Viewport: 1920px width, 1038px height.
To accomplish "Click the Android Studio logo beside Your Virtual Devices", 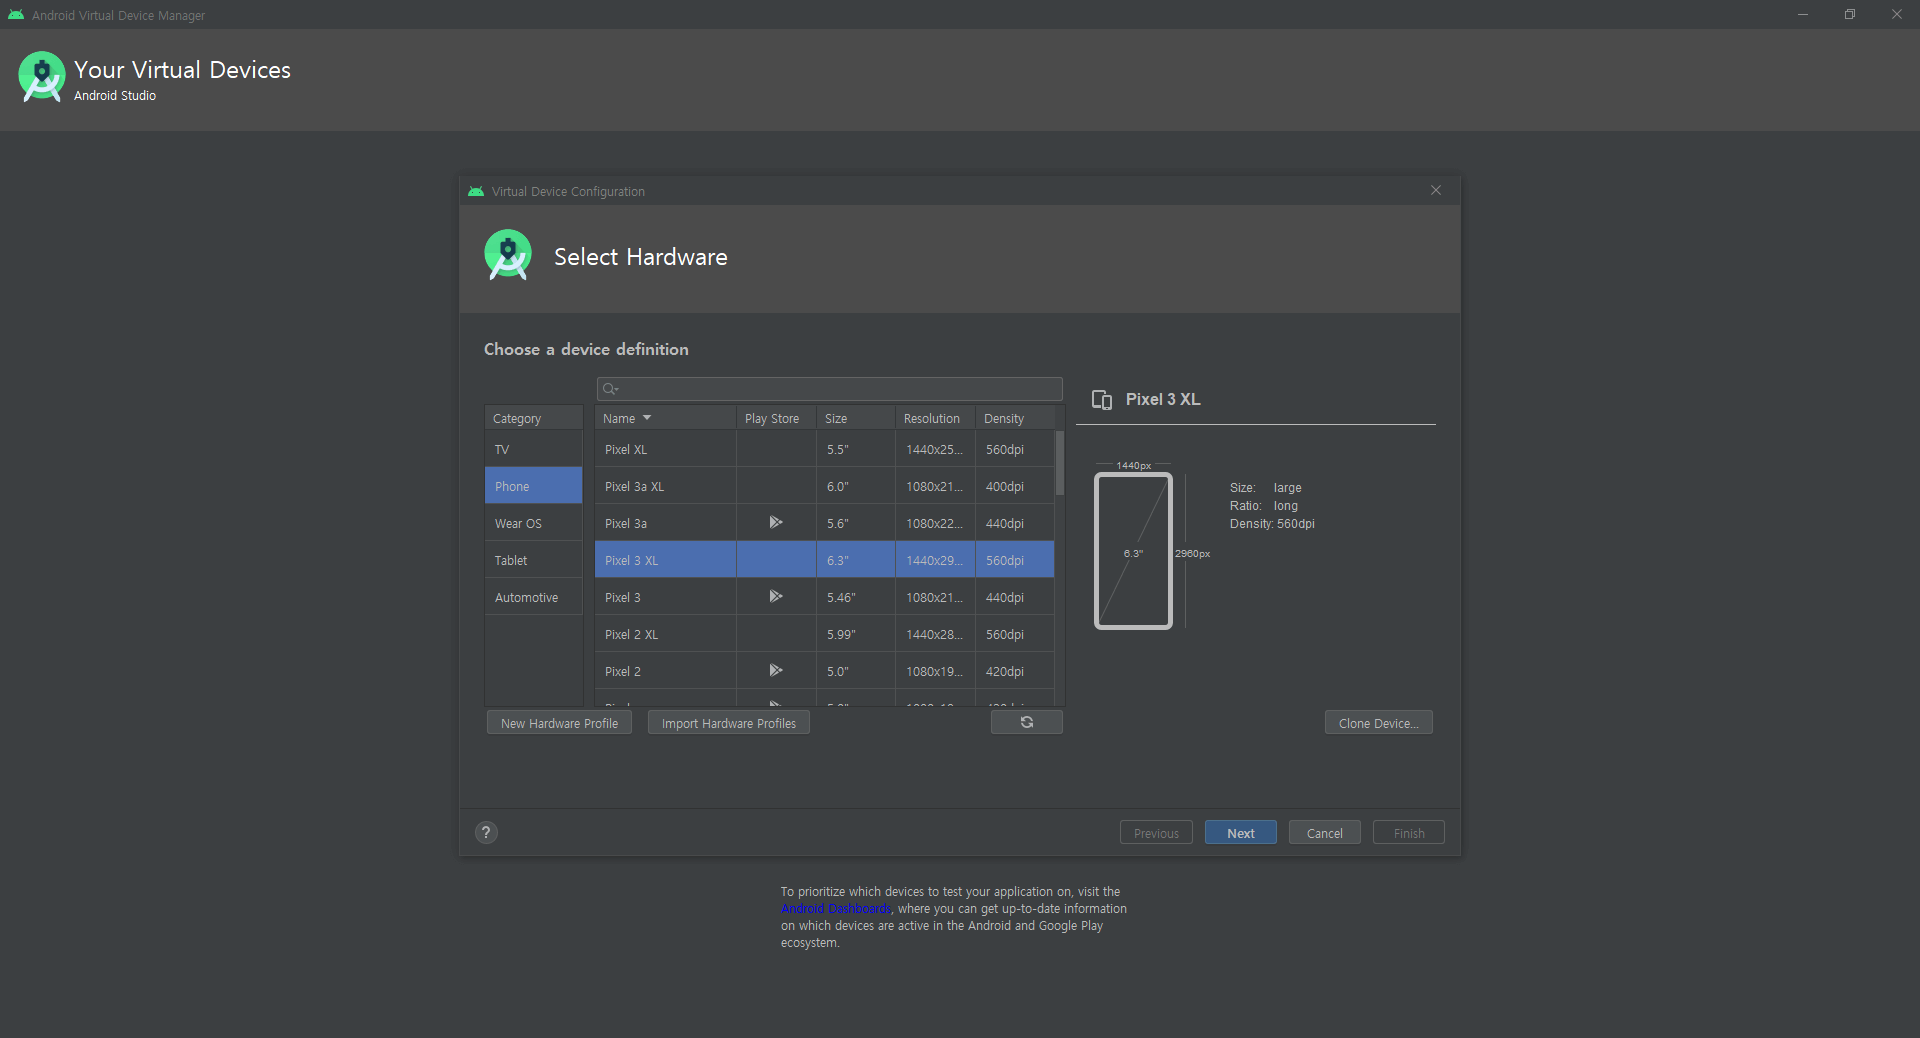I will click(x=42, y=77).
